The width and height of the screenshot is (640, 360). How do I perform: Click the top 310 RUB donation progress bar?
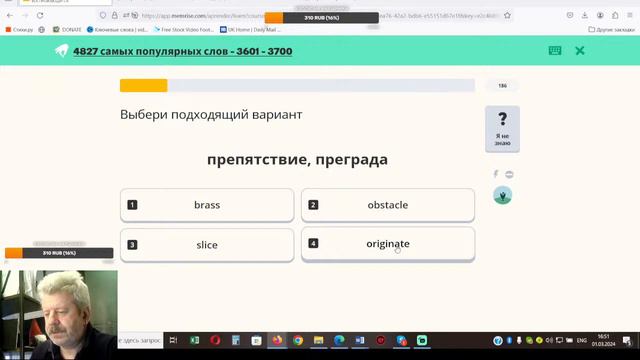[x=322, y=18]
